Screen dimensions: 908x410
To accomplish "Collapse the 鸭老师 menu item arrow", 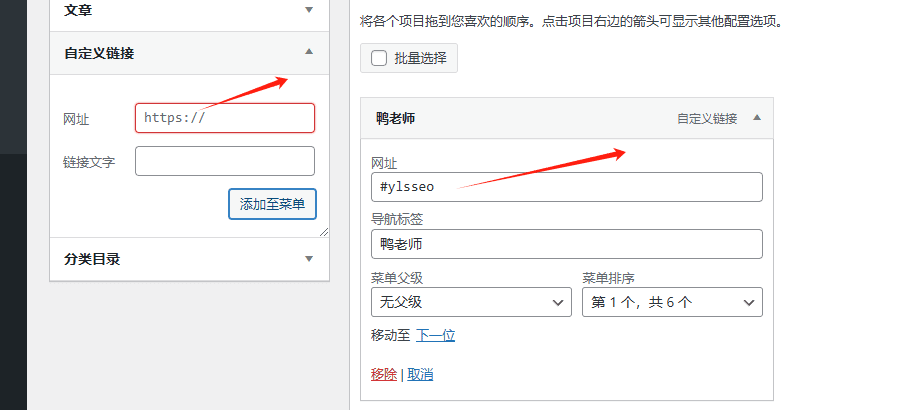I will [x=756, y=118].
